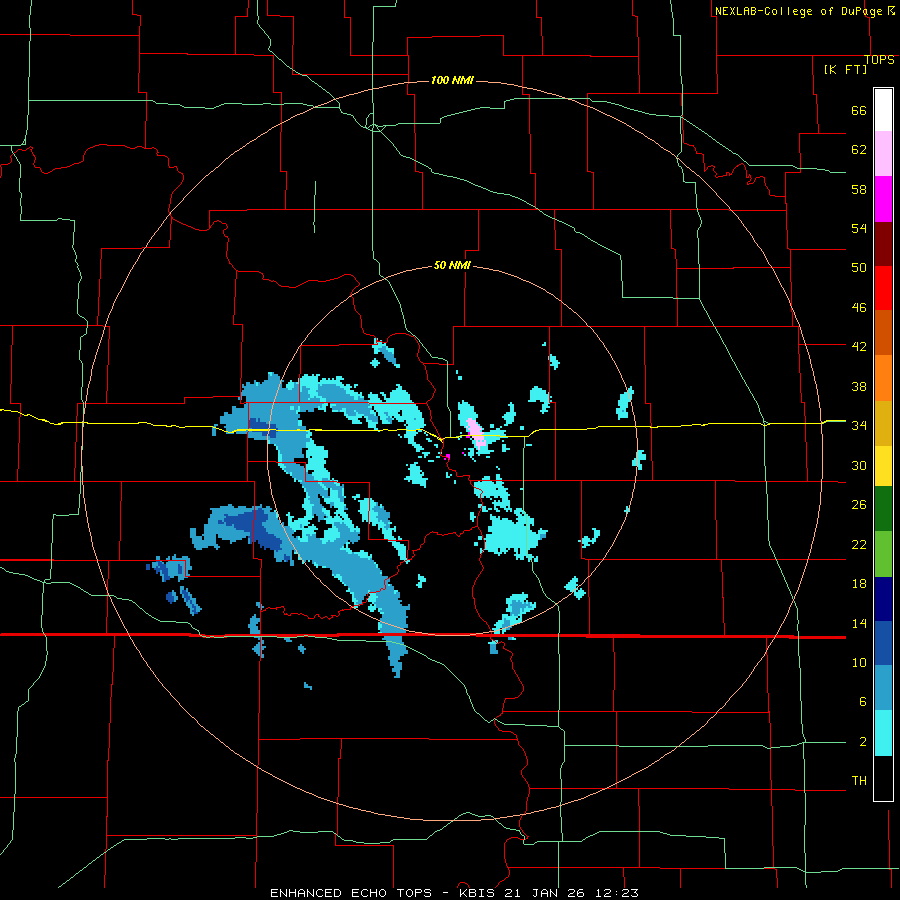Select the dark red 54 kft swatch
The width and height of the screenshot is (900, 900).
click(883, 244)
